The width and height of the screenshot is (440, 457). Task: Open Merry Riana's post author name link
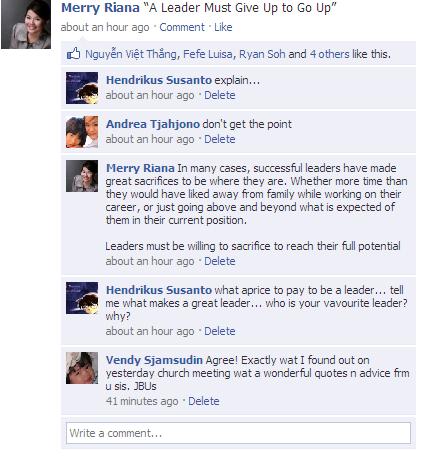click(100, 8)
